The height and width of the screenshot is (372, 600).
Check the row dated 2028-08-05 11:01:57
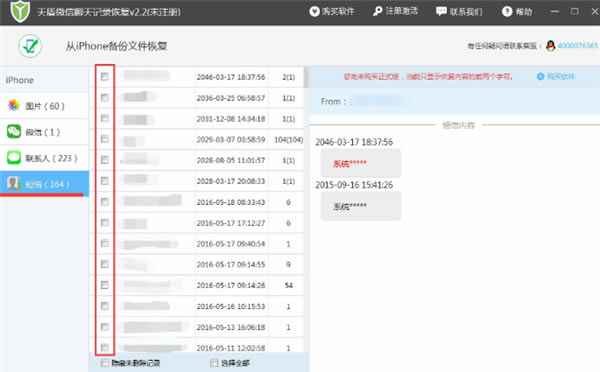[104, 160]
